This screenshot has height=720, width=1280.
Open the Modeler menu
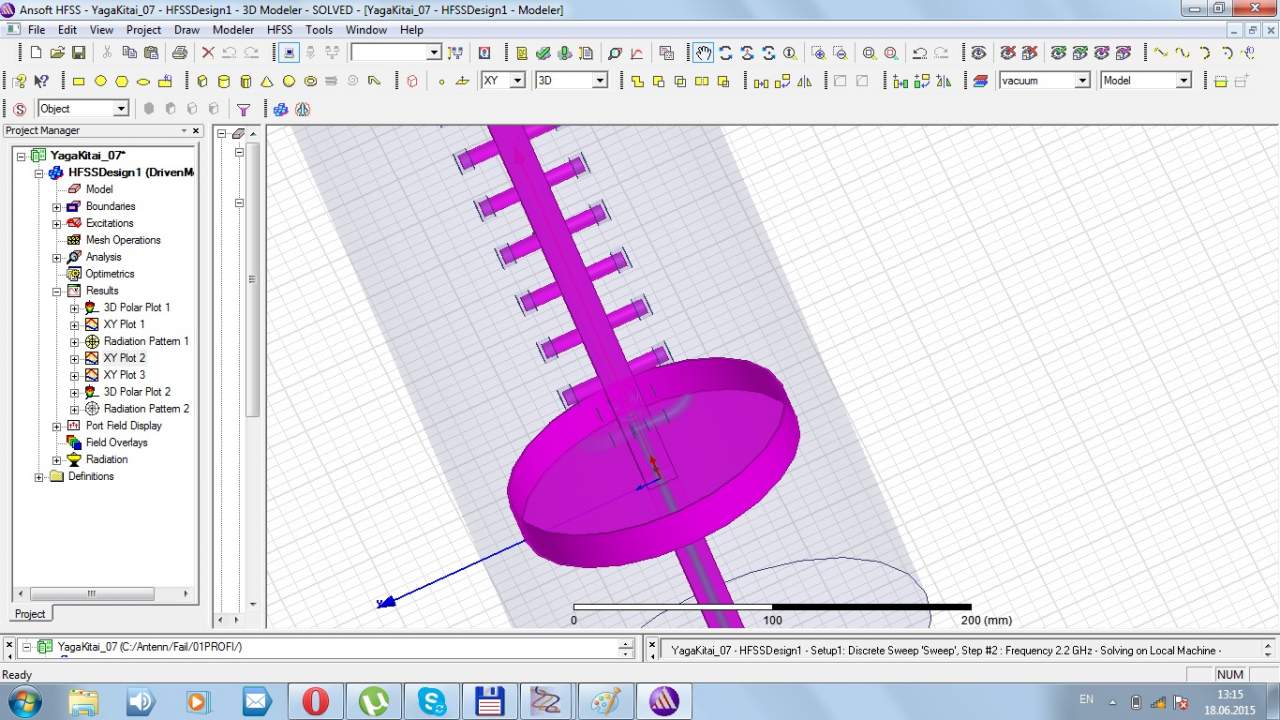click(x=233, y=30)
